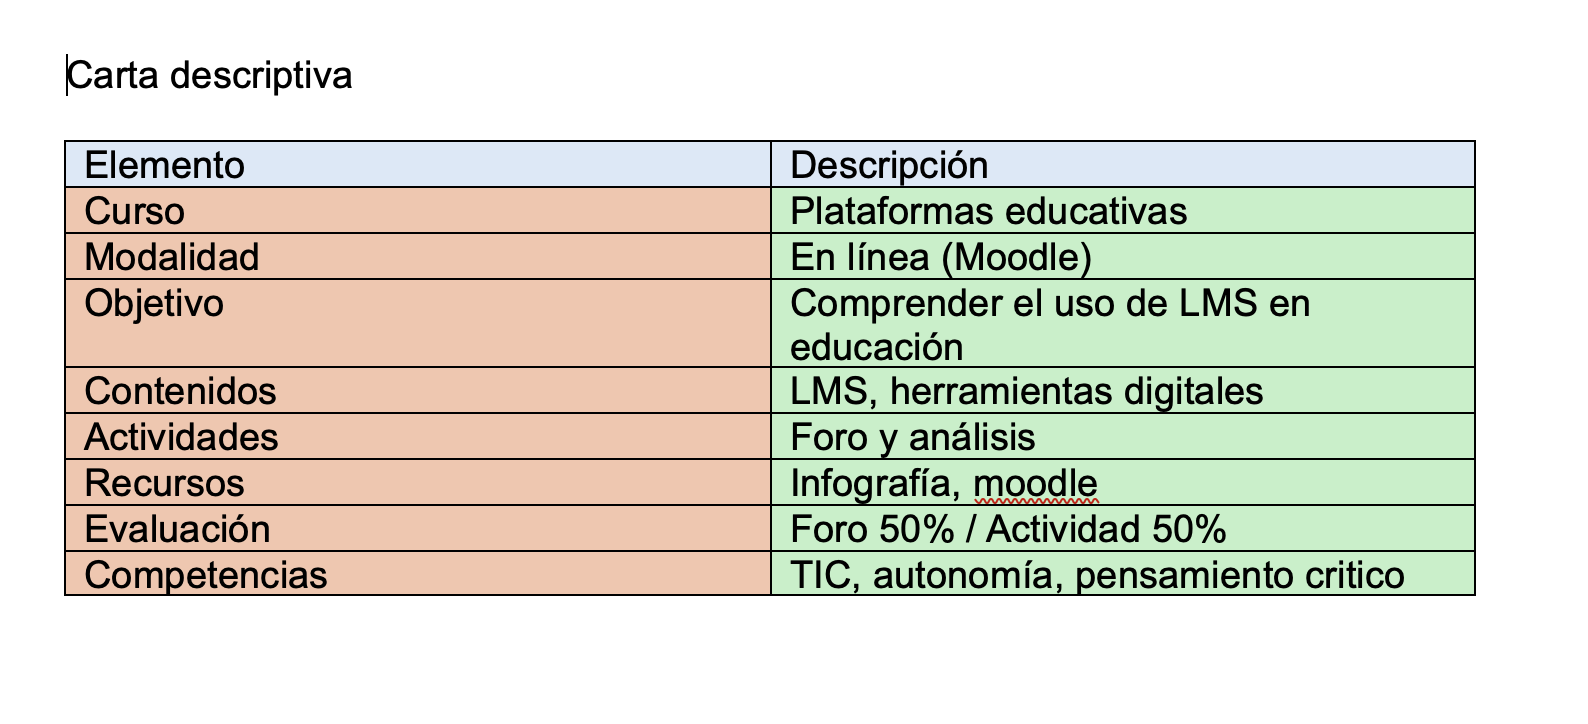Select the "Contenidos" cell
Image resolution: width=1588 pixels, height=724 pixels.
point(180,391)
